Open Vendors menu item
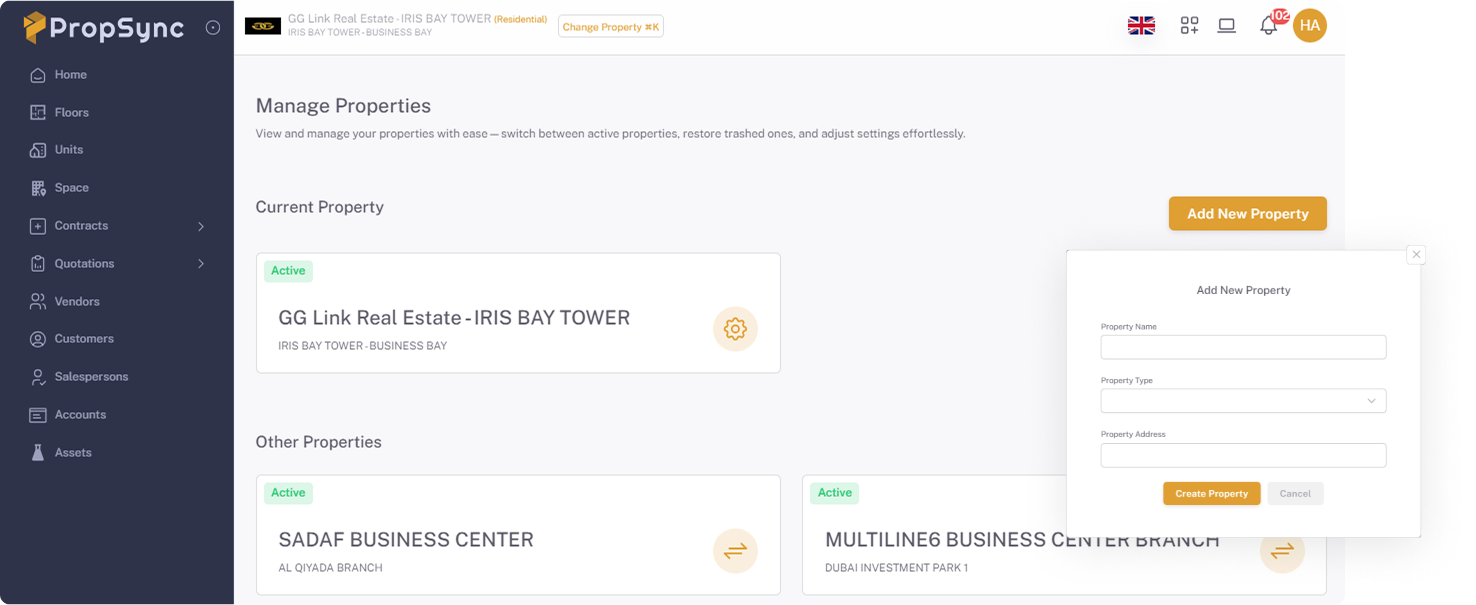 point(77,302)
